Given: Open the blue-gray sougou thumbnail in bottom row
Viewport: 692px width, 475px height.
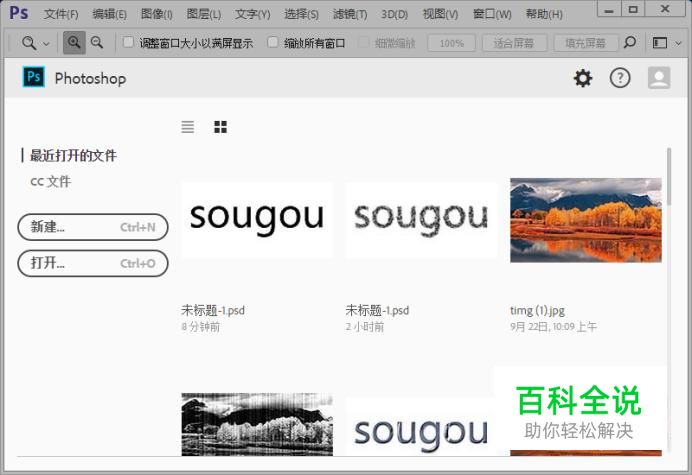Looking at the screenshot, I should point(419,427).
